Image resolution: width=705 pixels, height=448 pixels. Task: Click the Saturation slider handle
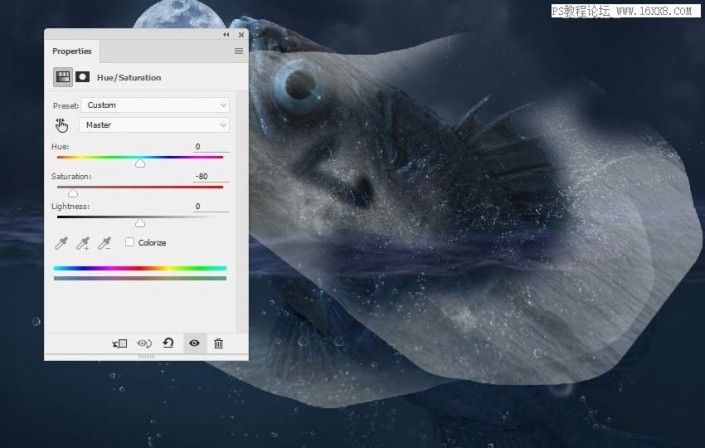(x=73, y=193)
